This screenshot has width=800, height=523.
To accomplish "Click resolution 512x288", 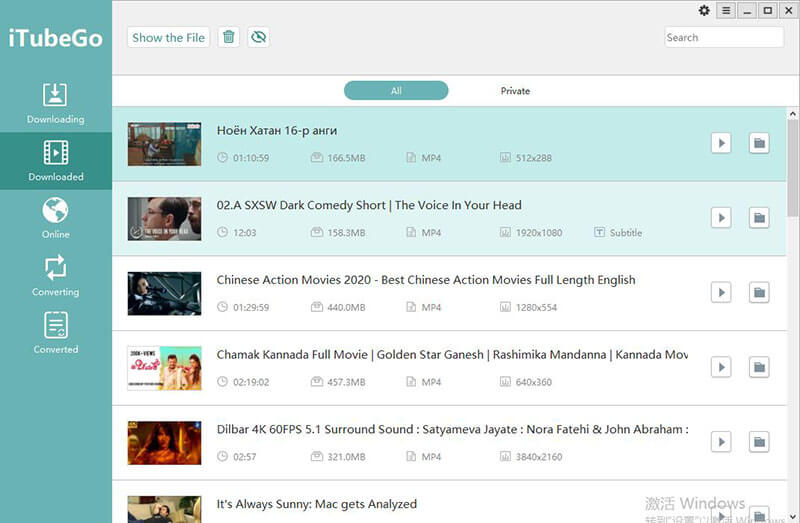I will 533,158.
